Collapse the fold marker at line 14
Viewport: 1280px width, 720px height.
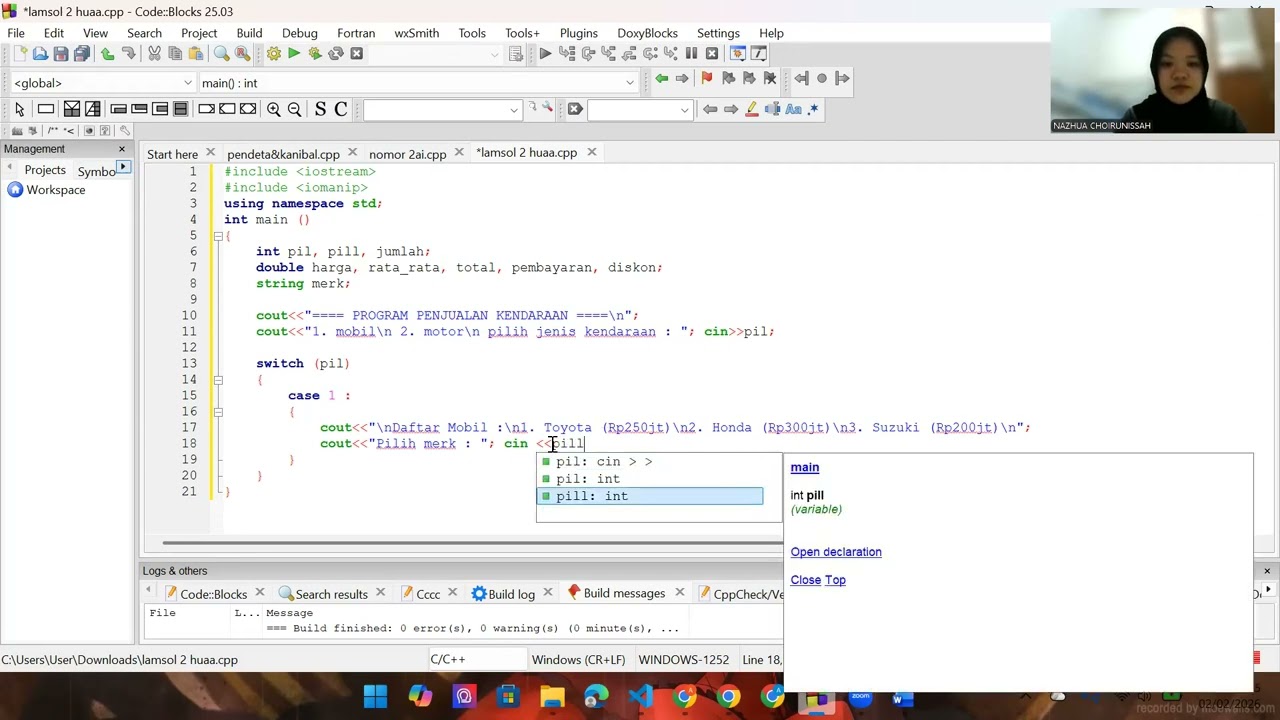(x=218, y=380)
